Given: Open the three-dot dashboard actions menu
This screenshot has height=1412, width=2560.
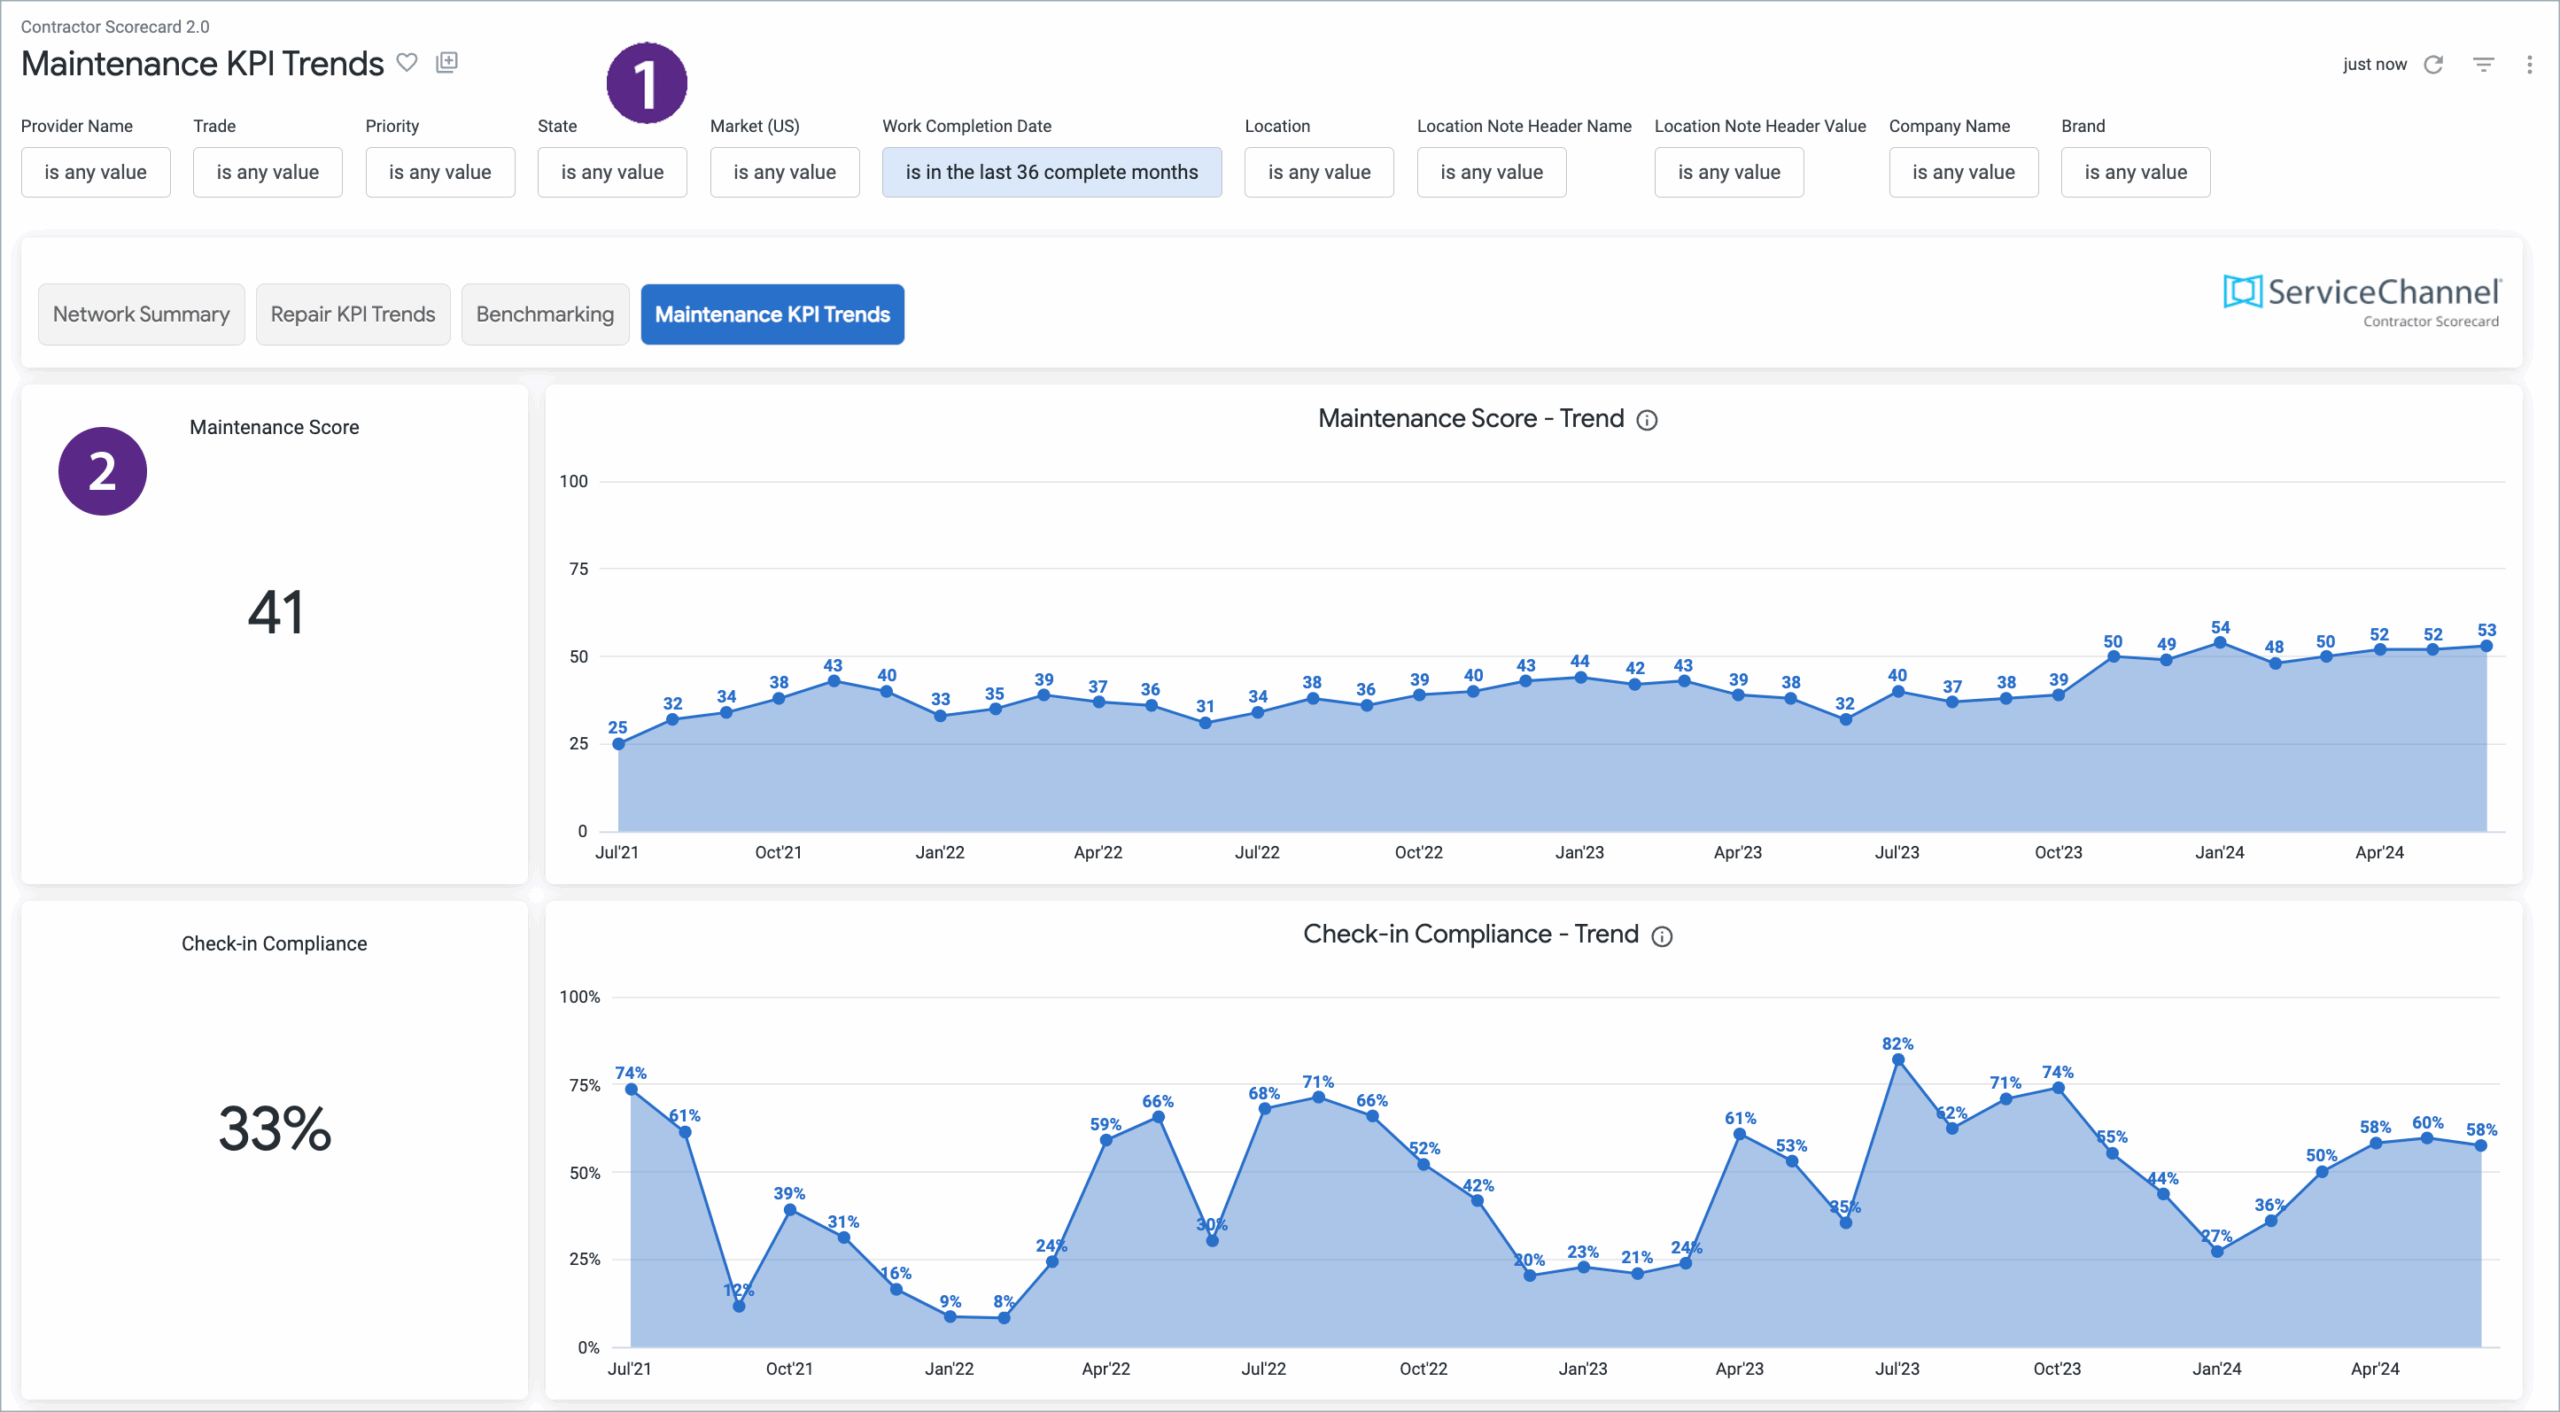Looking at the screenshot, I should (x=2529, y=65).
